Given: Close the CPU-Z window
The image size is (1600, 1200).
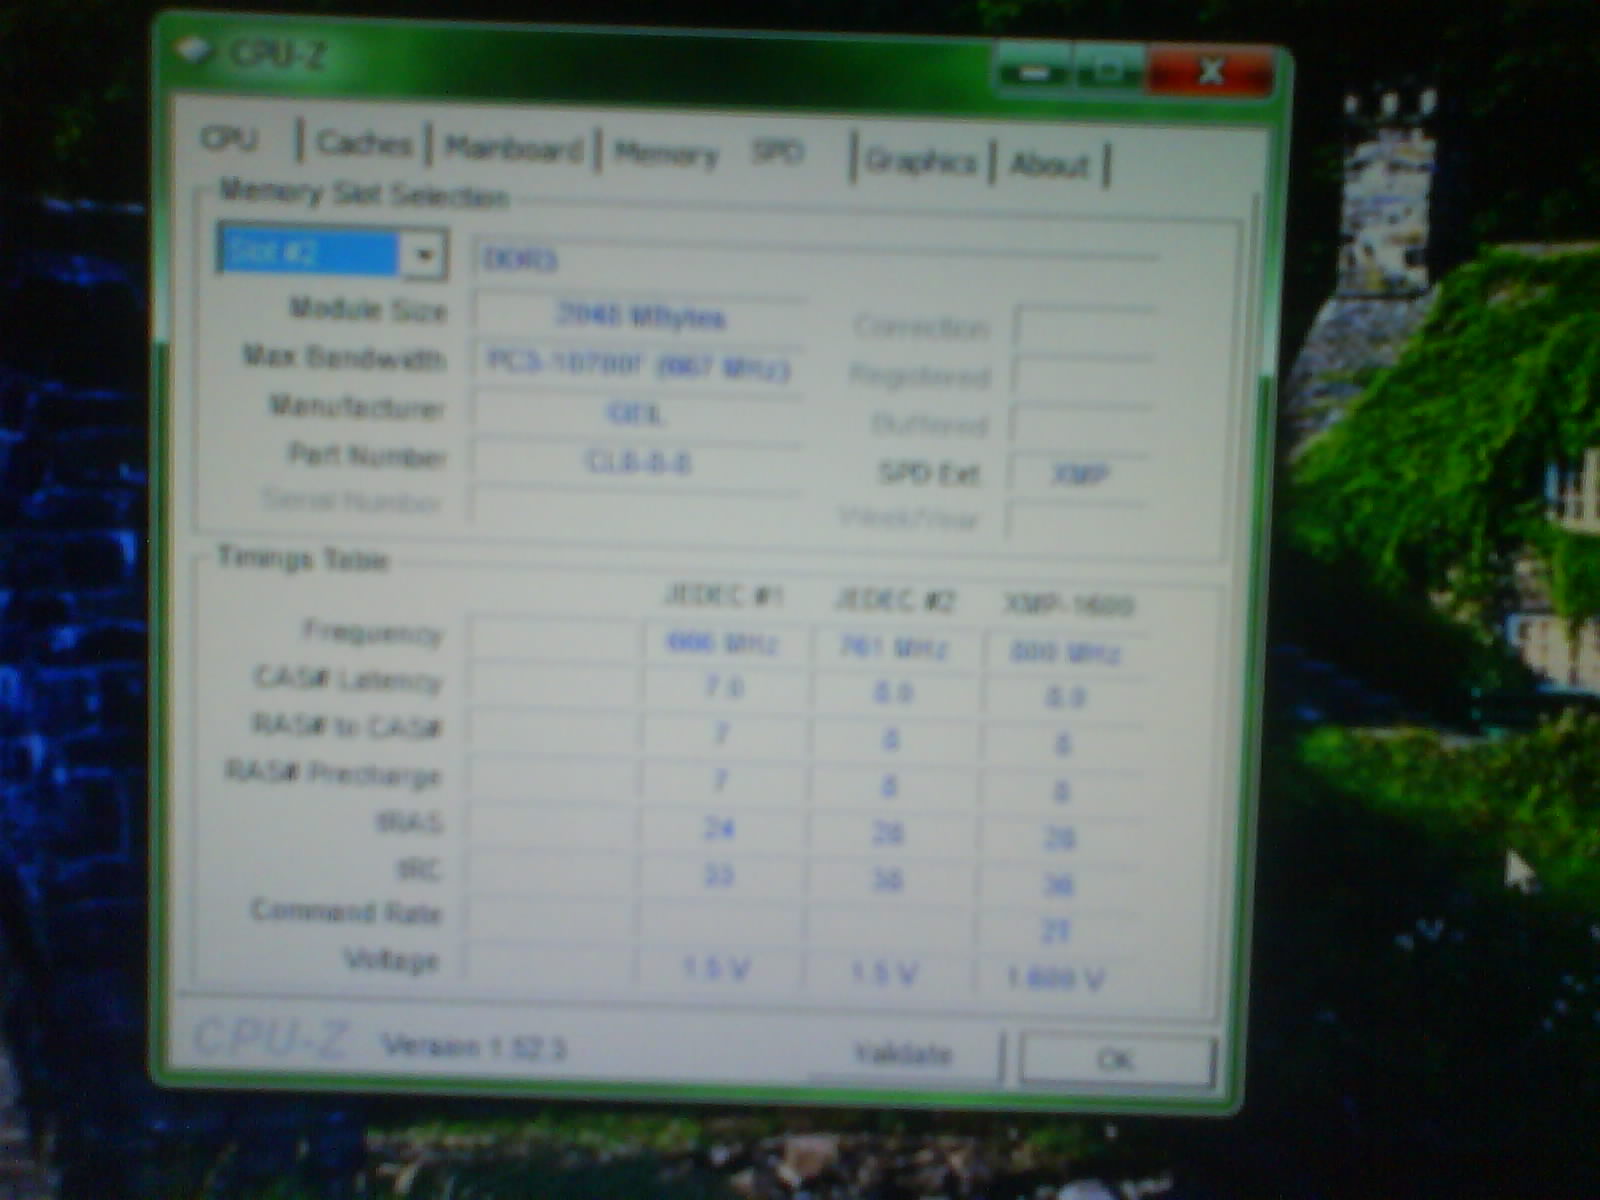Looking at the screenshot, I should (1210, 72).
